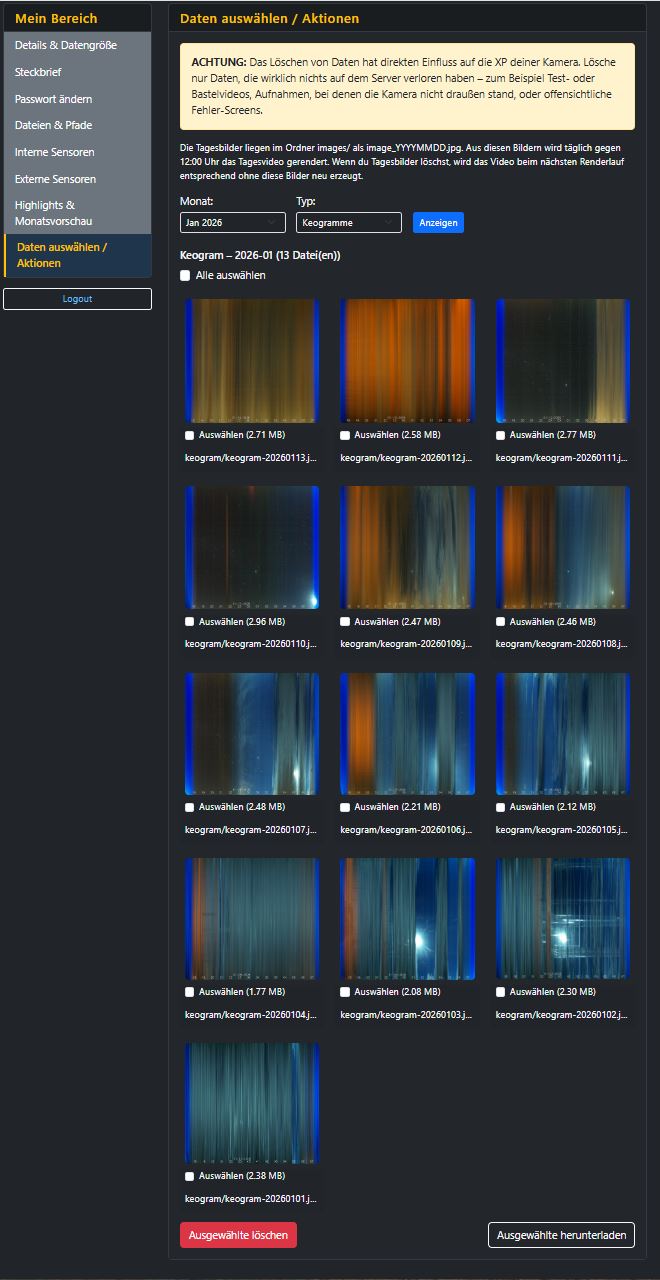This screenshot has height=1280, width=660.
Task: Click the Ausgewählte herunterladen button
Action: click(x=561, y=1235)
